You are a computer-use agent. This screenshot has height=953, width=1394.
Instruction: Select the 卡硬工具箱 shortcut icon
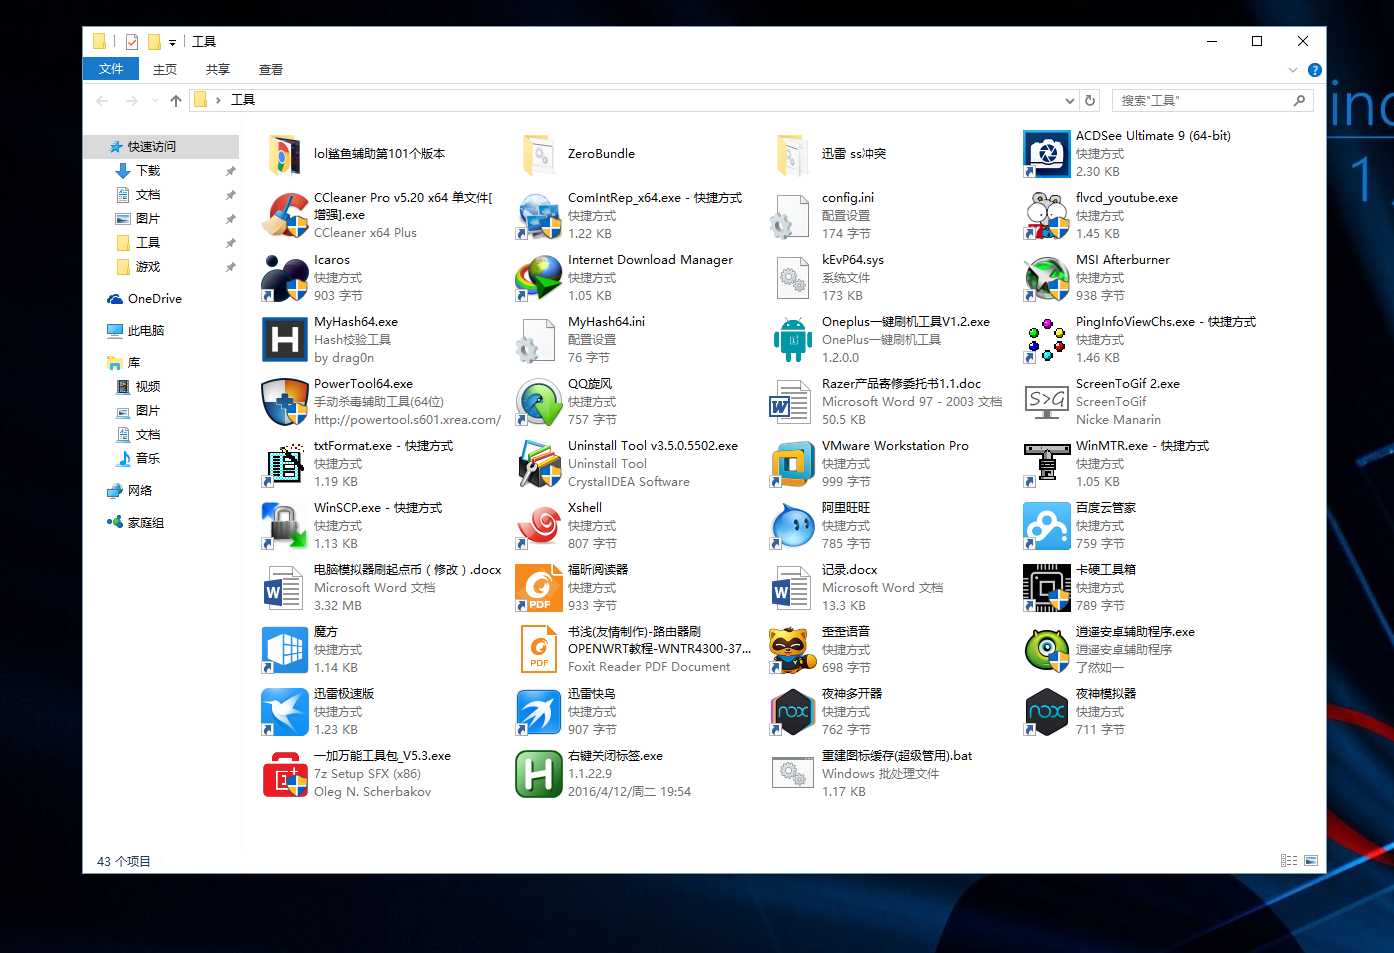click(1047, 588)
